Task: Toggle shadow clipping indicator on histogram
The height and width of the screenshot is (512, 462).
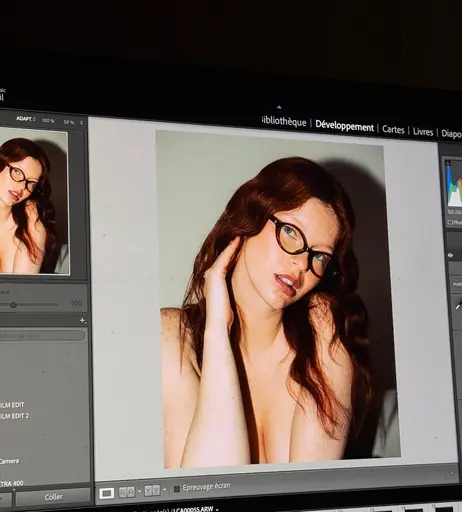Action: [448, 164]
